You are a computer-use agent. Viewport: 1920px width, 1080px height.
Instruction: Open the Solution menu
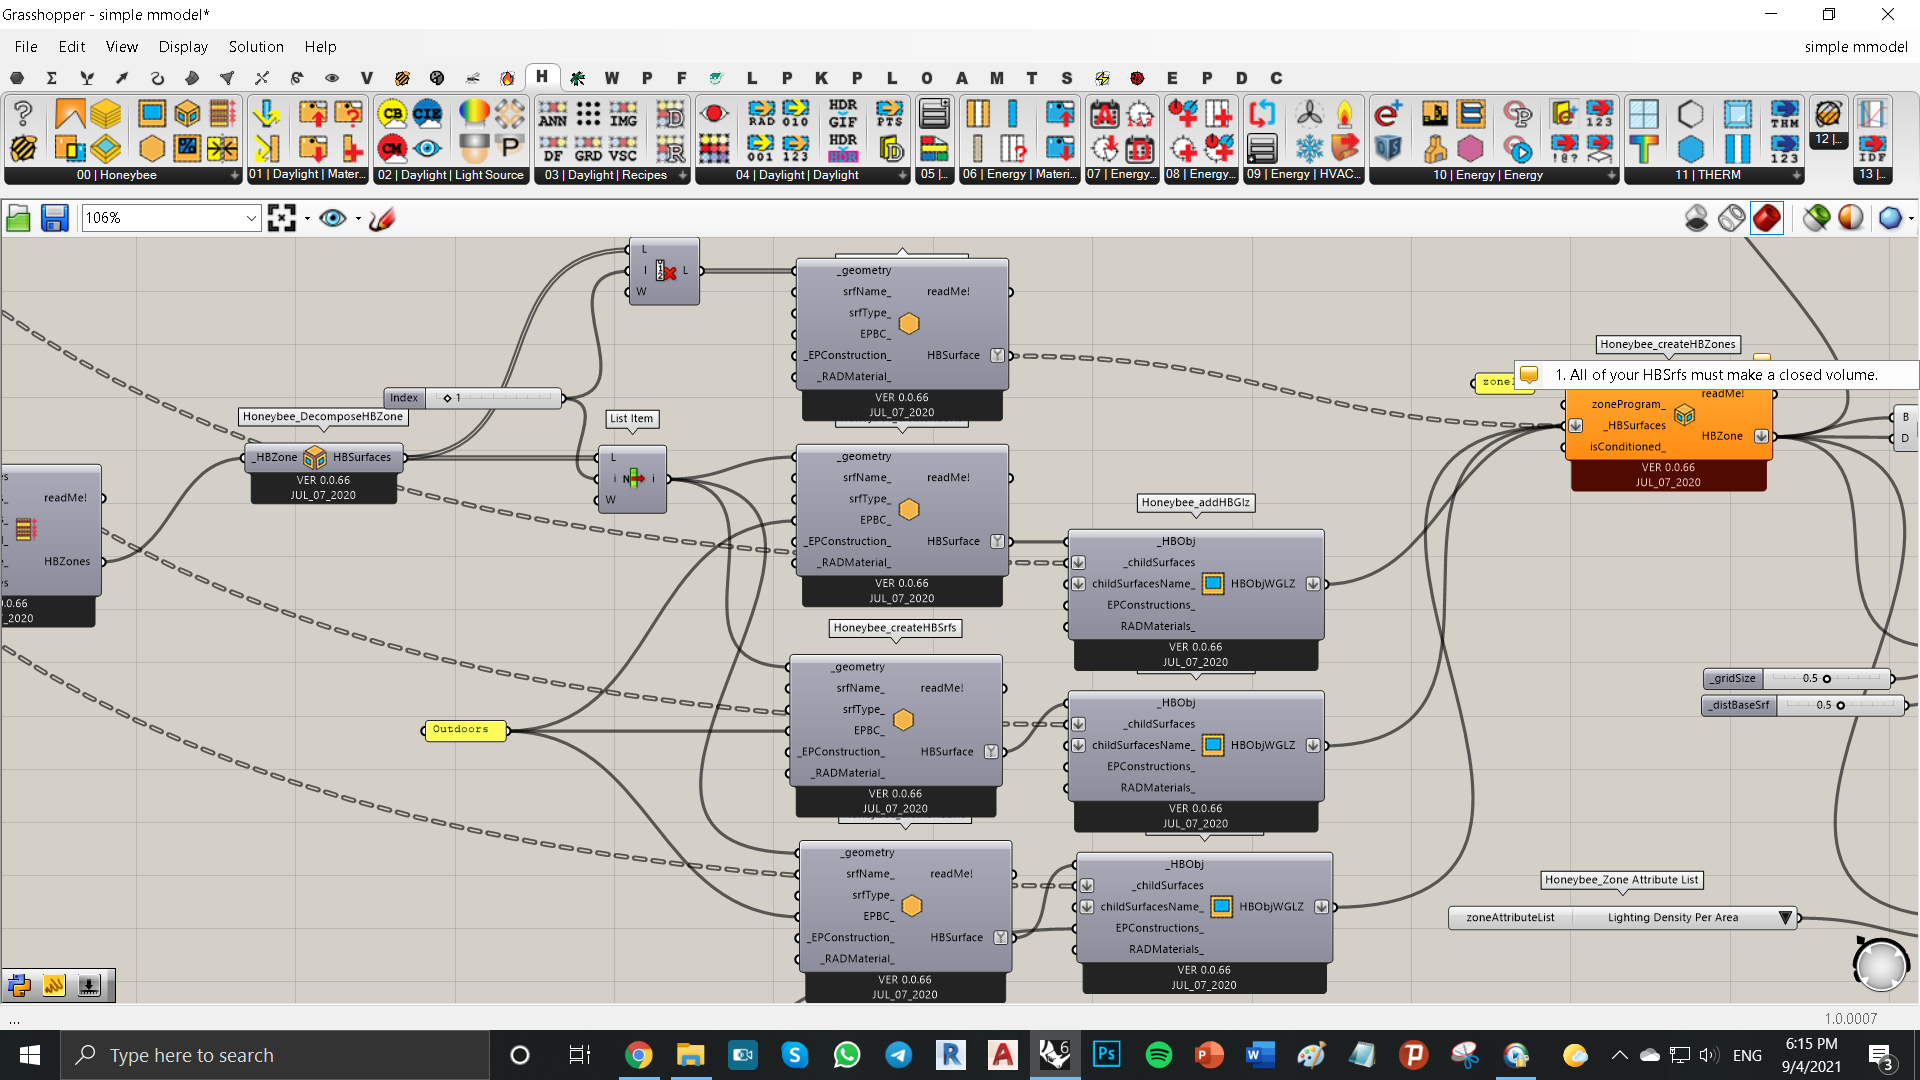pyautogui.click(x=256, y=47)
